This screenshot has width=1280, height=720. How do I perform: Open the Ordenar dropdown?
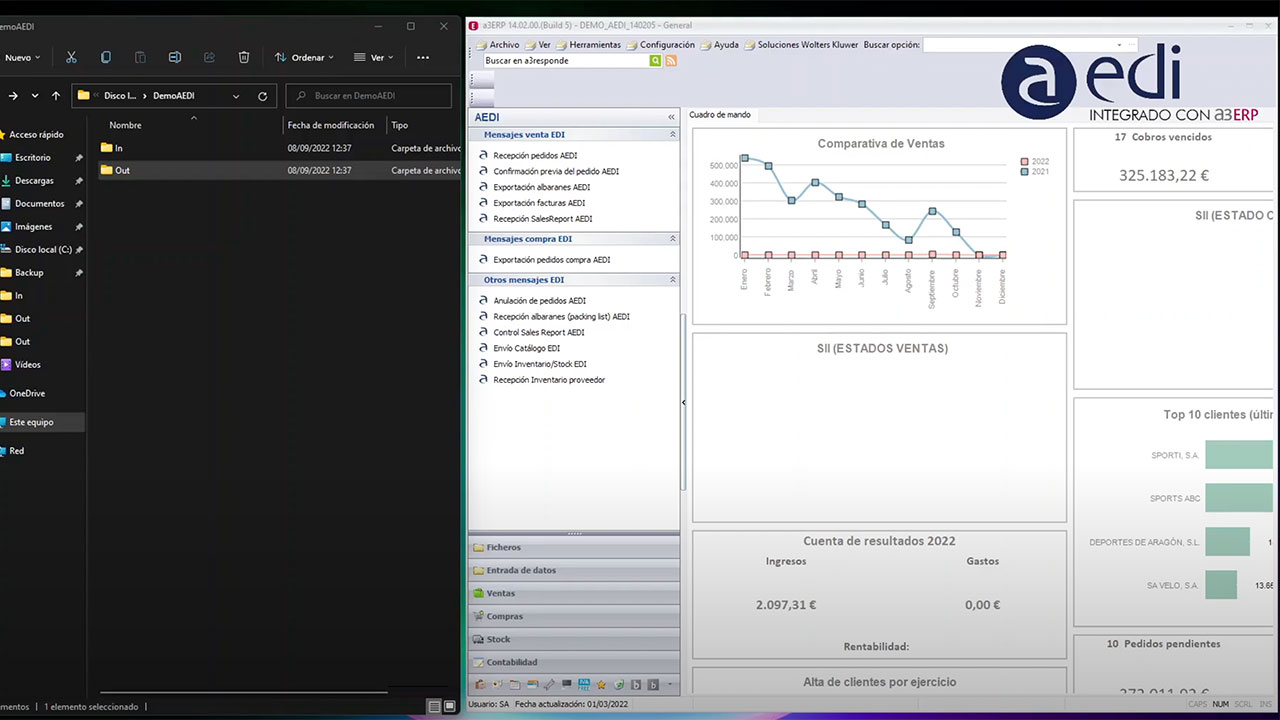[305, 58]
